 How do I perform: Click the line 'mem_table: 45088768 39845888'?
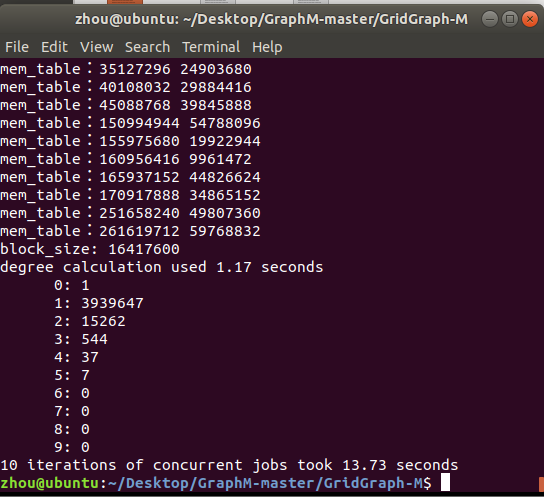tap(126, 105)
